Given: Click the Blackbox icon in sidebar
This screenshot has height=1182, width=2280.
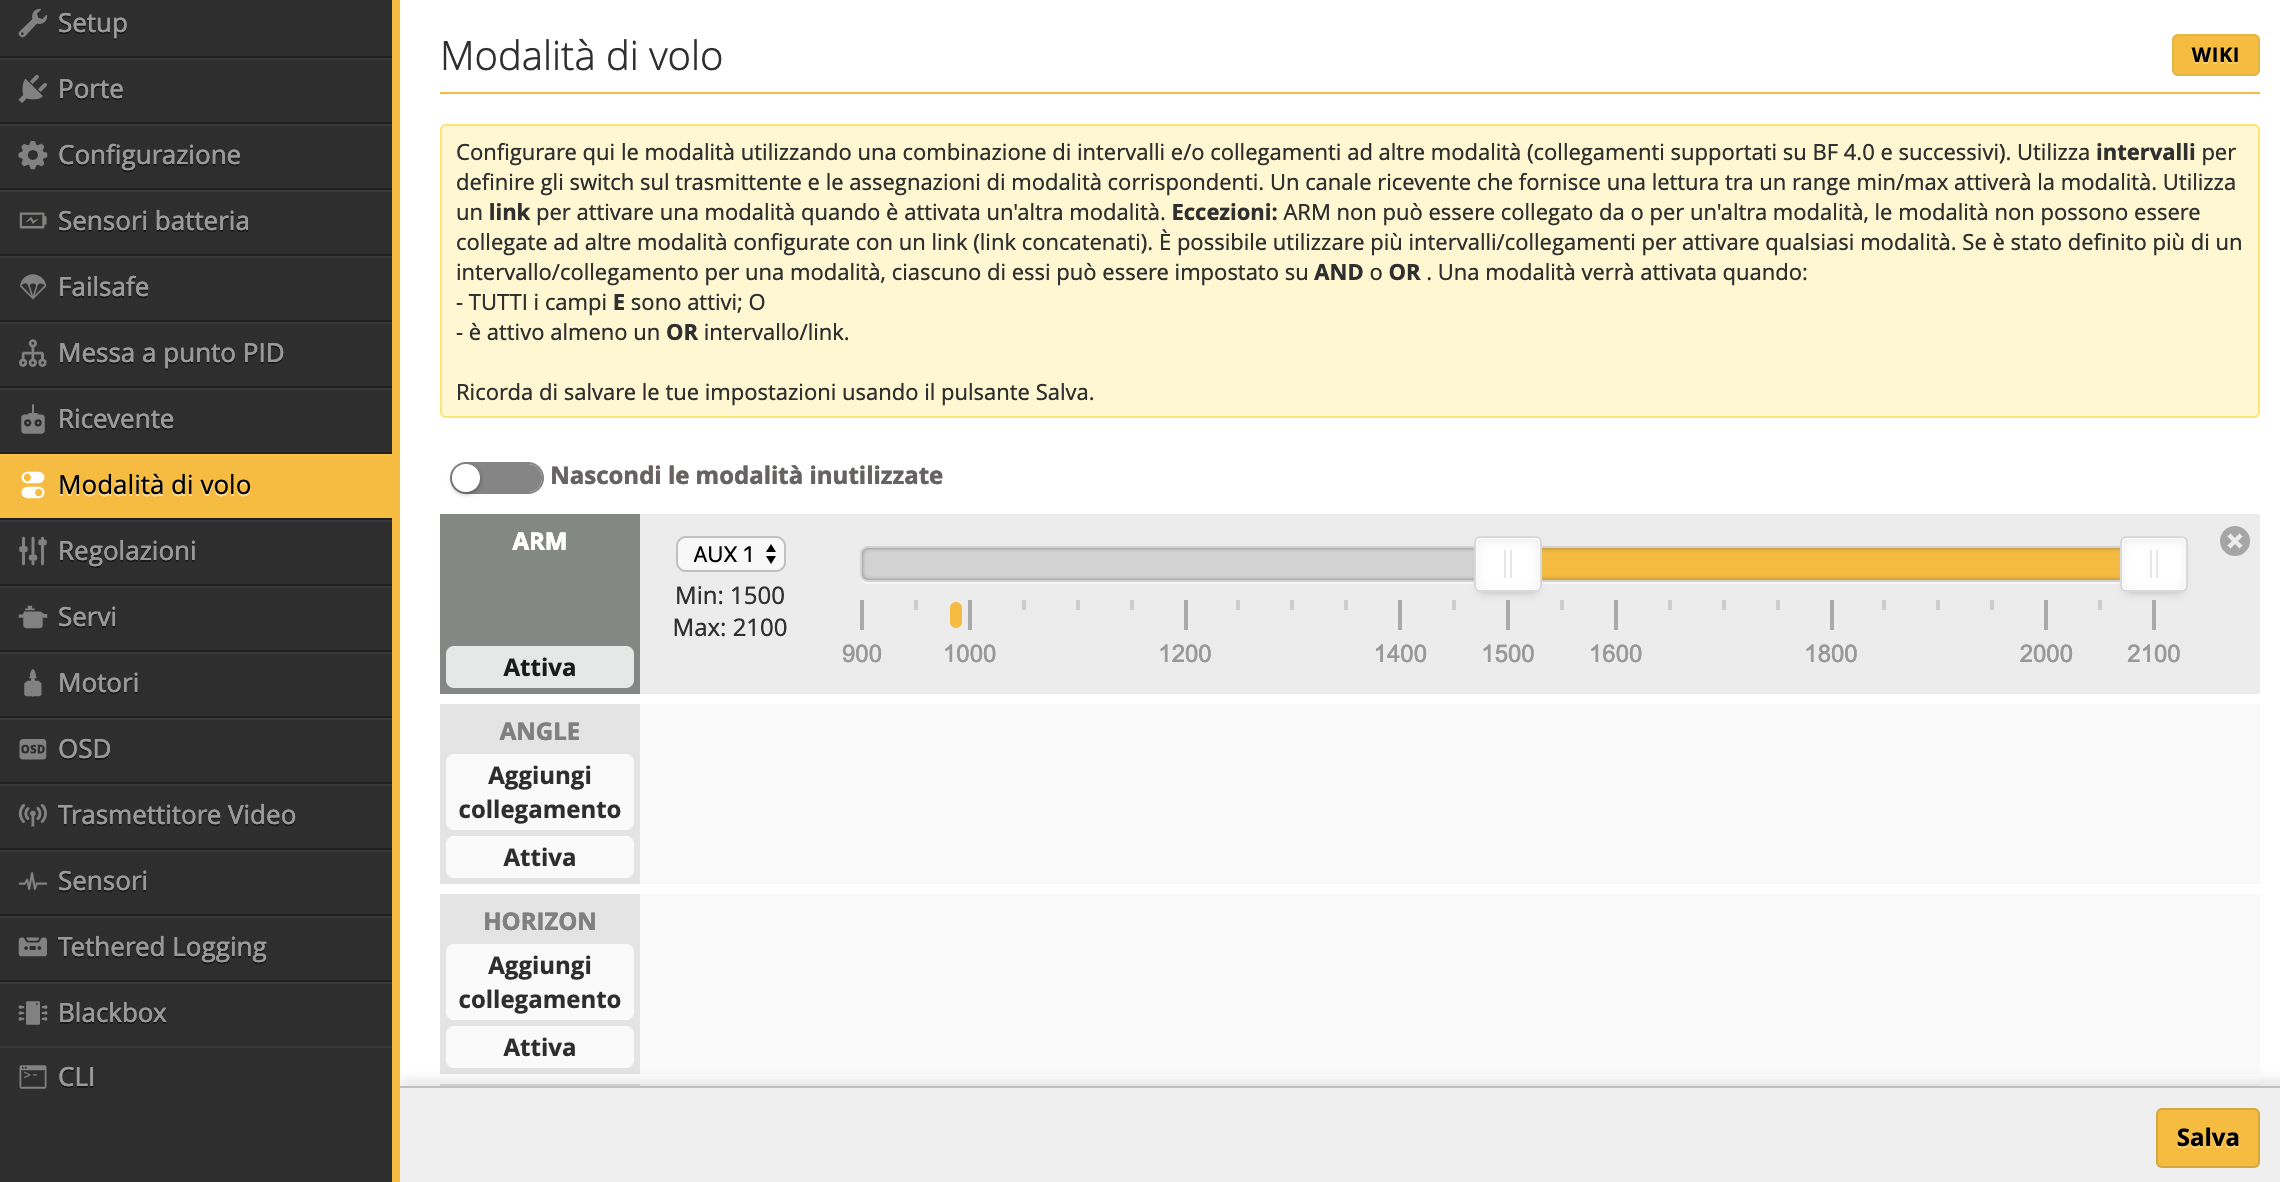Looking at the screenshot, I should click(x=32, y=1013).
